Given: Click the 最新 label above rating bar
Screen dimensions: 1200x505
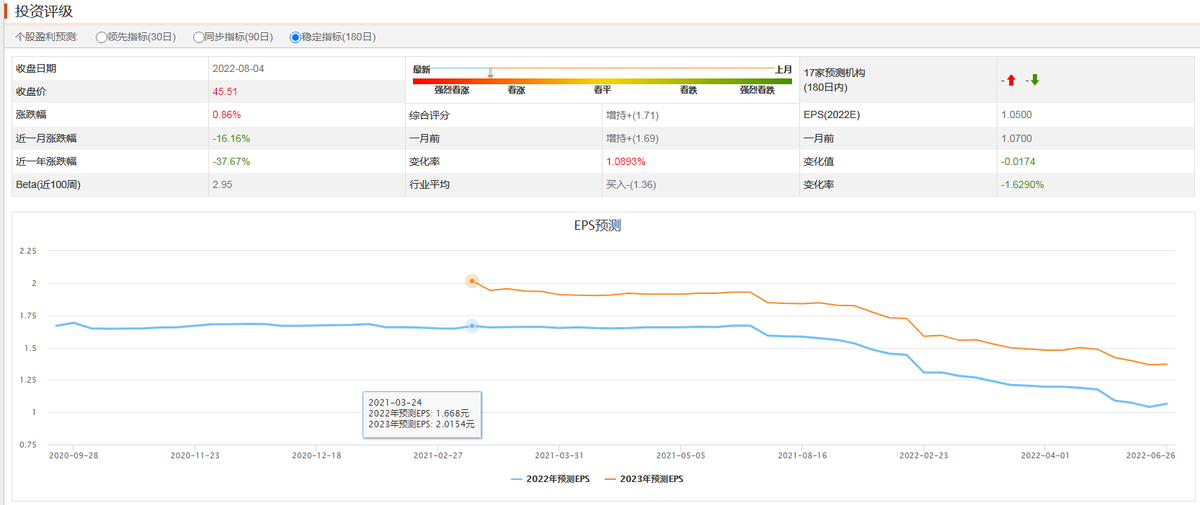Looking at the screenshot, I should [x=421, y=69].
